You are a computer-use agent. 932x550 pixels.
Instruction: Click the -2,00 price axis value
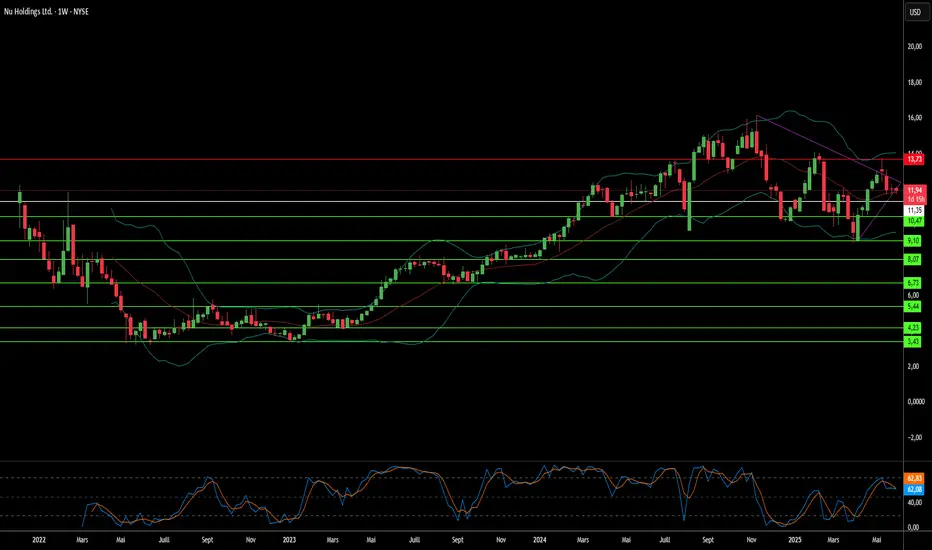tap(914, 437)
